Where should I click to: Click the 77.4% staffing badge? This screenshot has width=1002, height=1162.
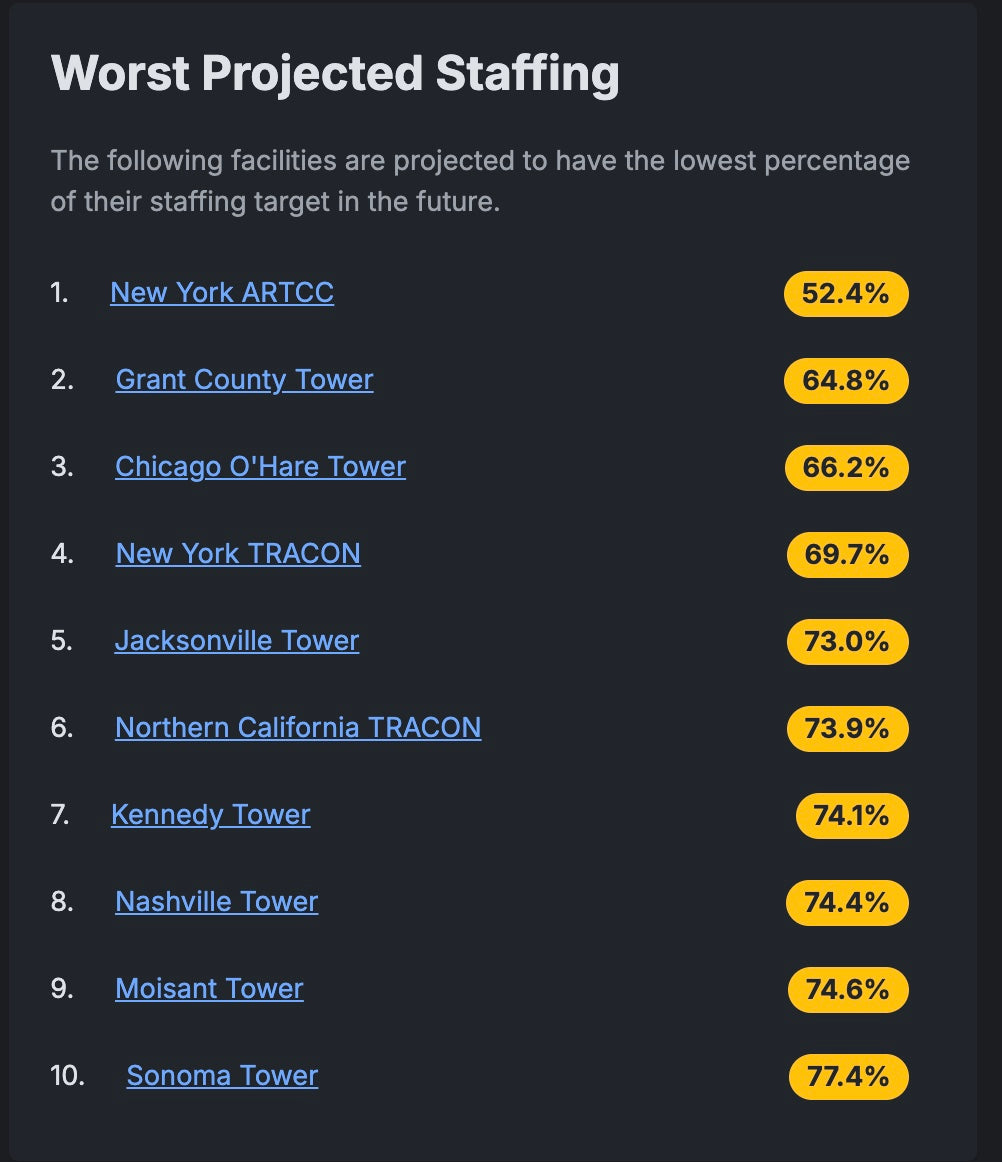pos(849,1077)
